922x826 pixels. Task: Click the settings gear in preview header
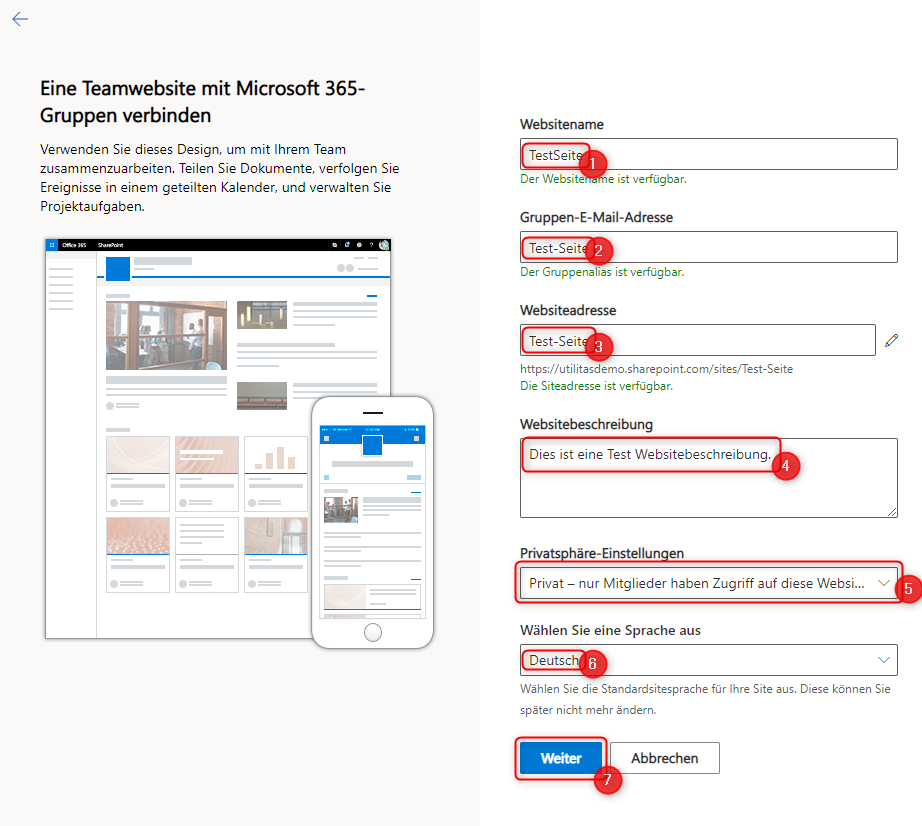click(359, 245)
